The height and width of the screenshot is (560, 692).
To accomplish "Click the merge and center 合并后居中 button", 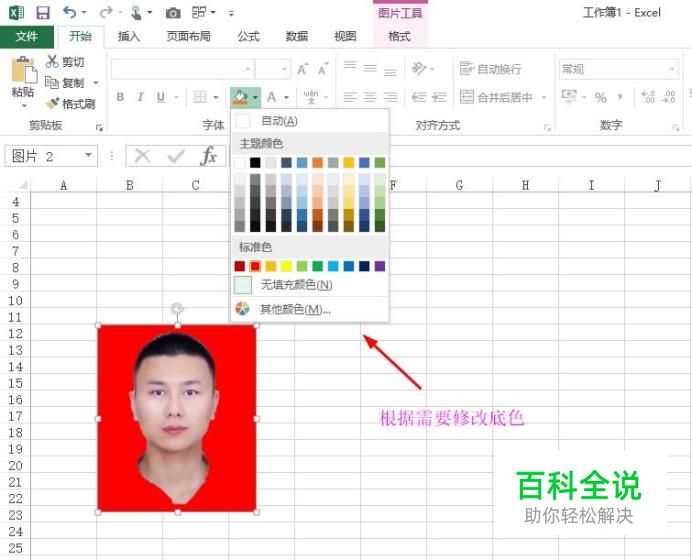I will pyautogui.click(x=496, y=97).
